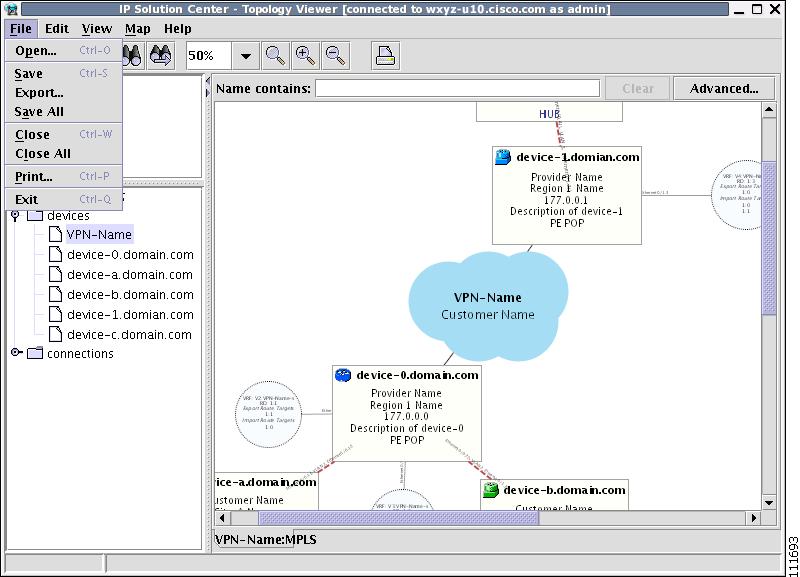Click the devices folder icon in the tree

pos(35,216)
